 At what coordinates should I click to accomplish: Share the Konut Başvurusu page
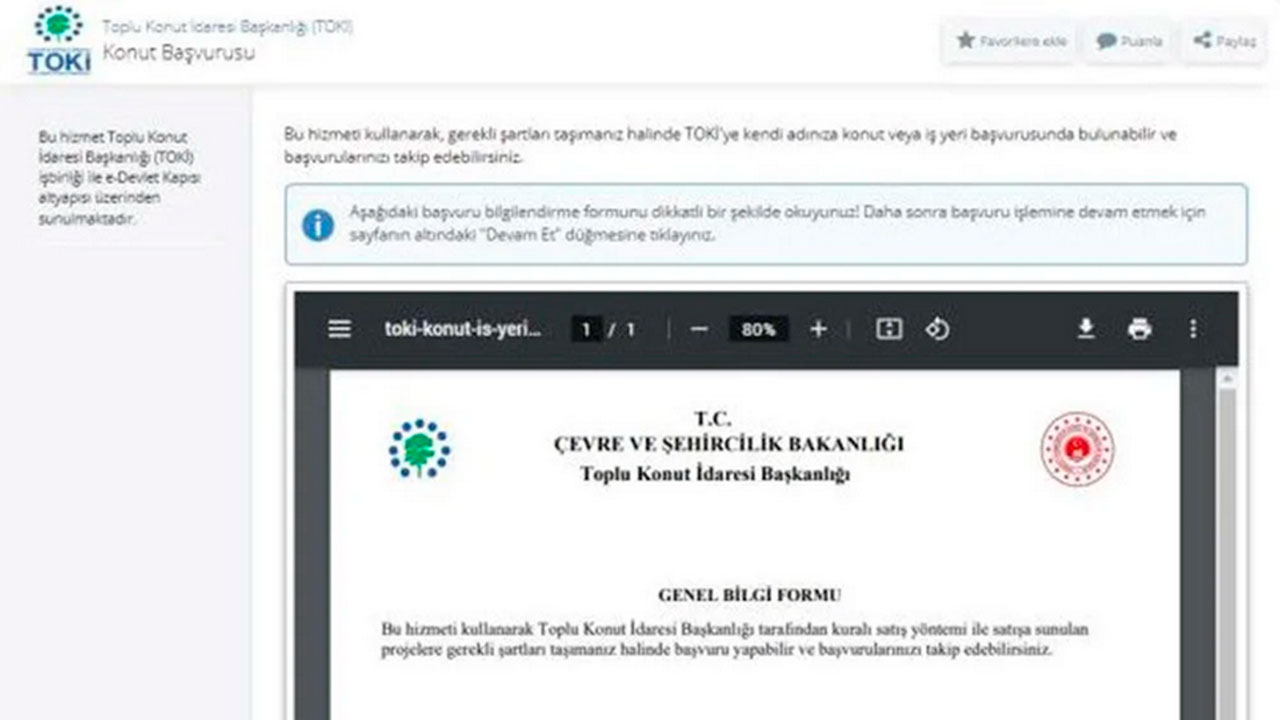tap(1223, 41)
